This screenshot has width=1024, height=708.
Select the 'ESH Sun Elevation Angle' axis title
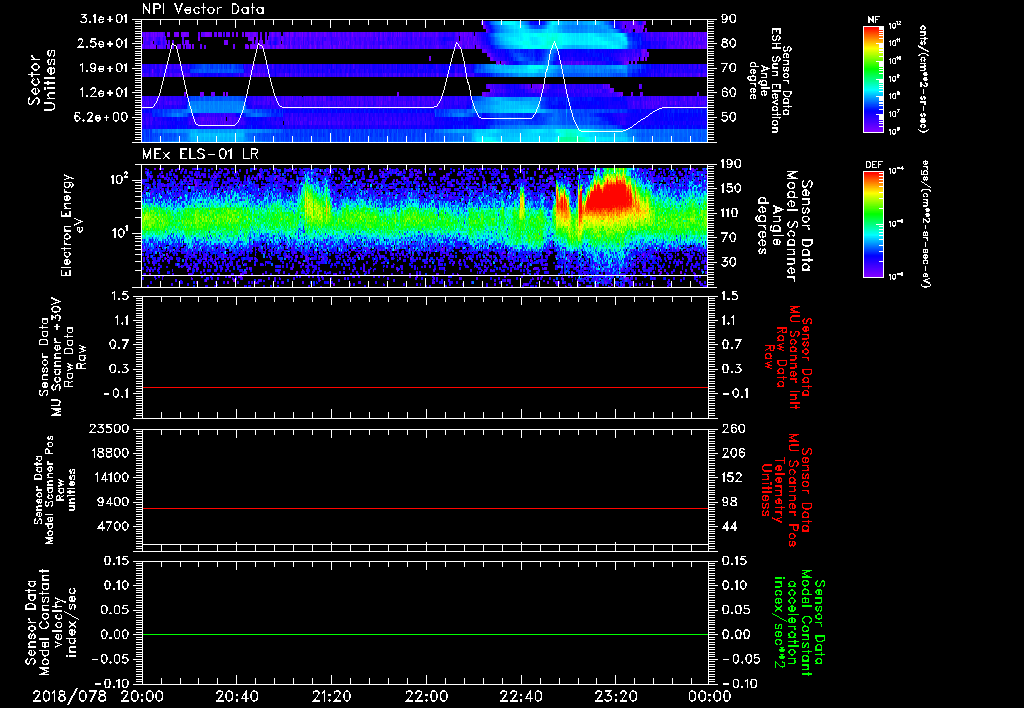(x=769, y=80)
